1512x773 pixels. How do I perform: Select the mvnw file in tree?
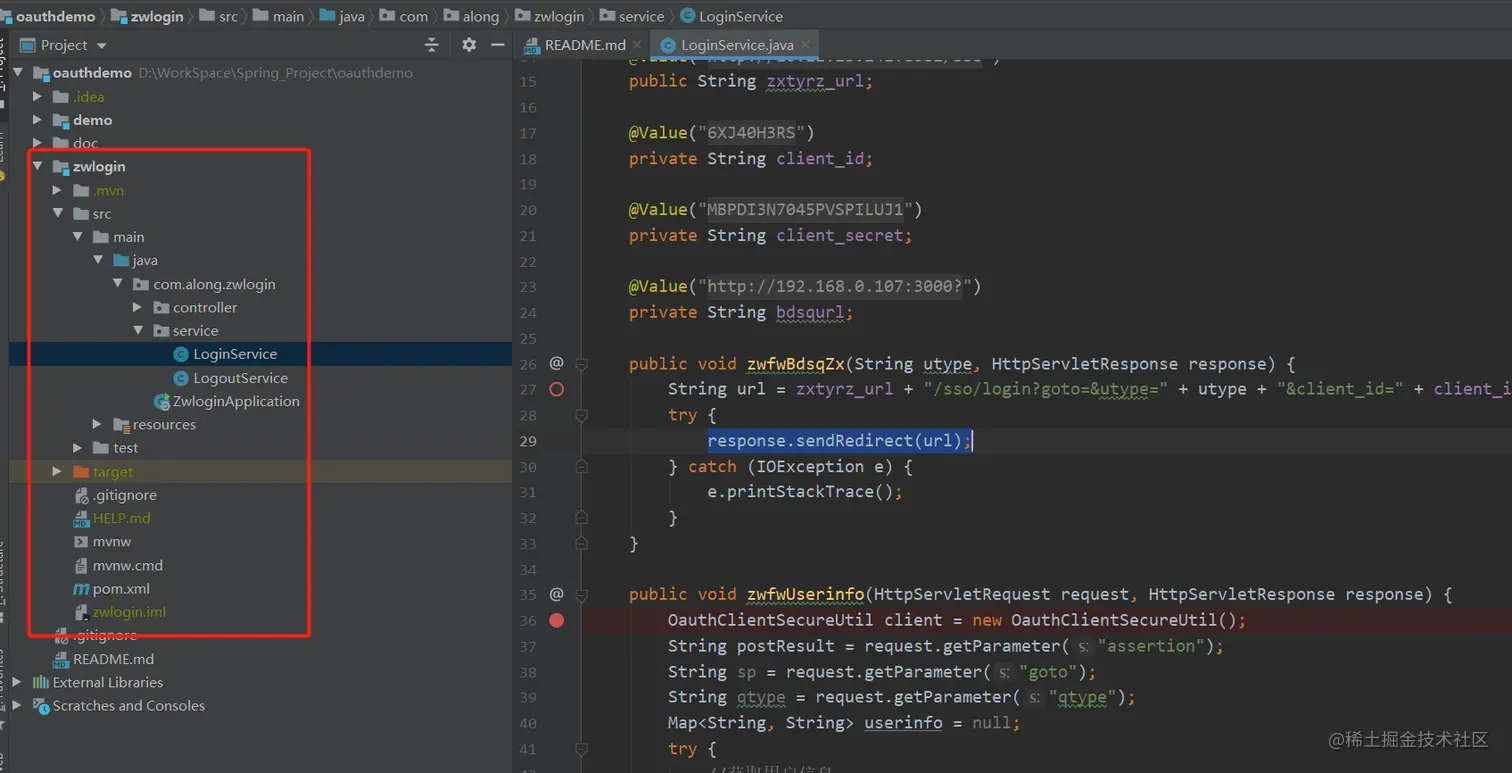click(112, 541)
